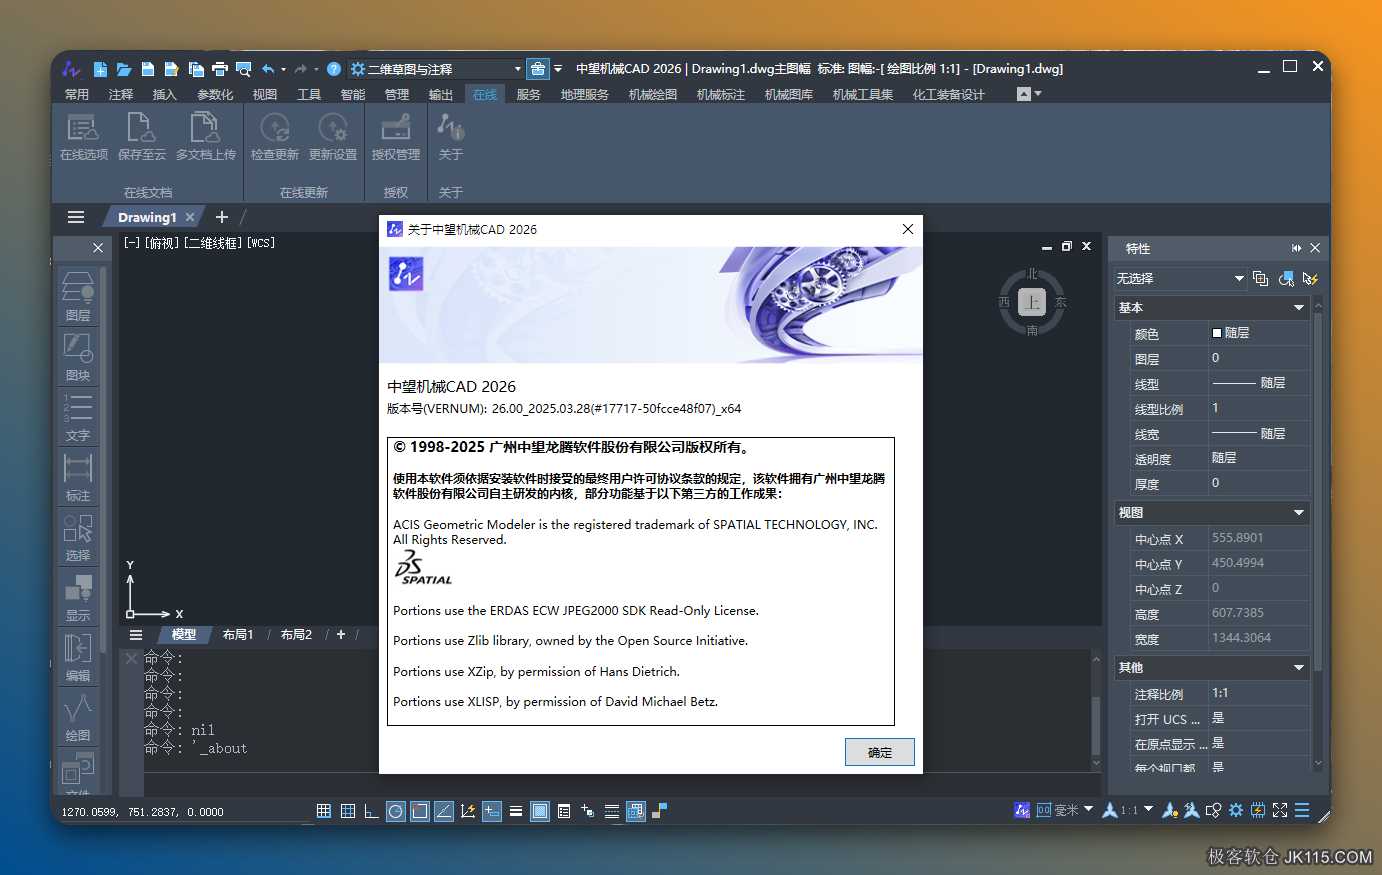Open the 标注 tool in the left sidebar

[78, 476]
